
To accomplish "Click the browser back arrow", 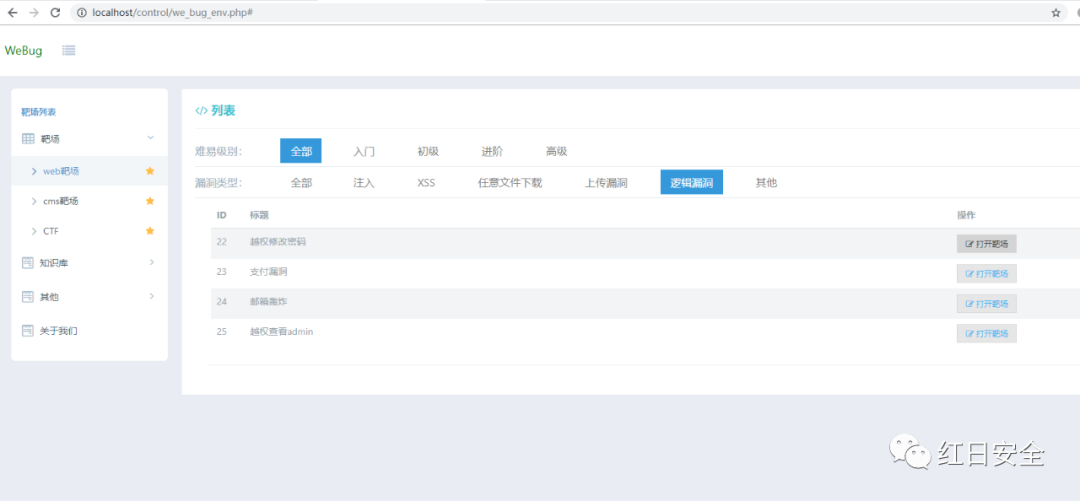I will coord(12,12).
